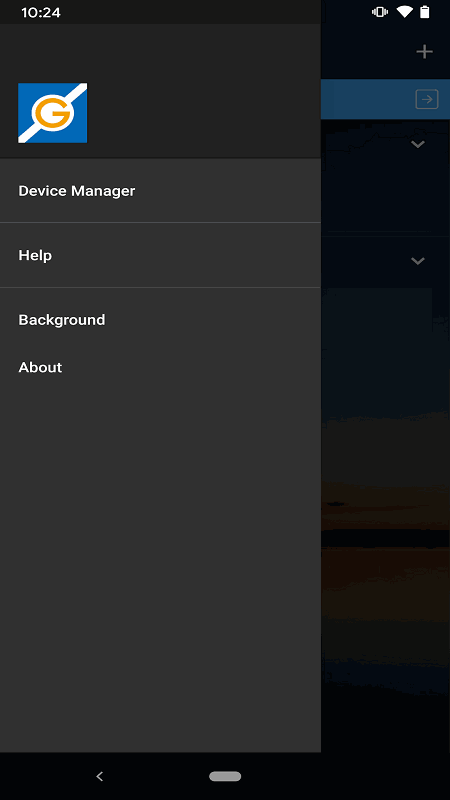Tap the vibrate mode status icon
450x800 pixels.
[x=380, y=12]
